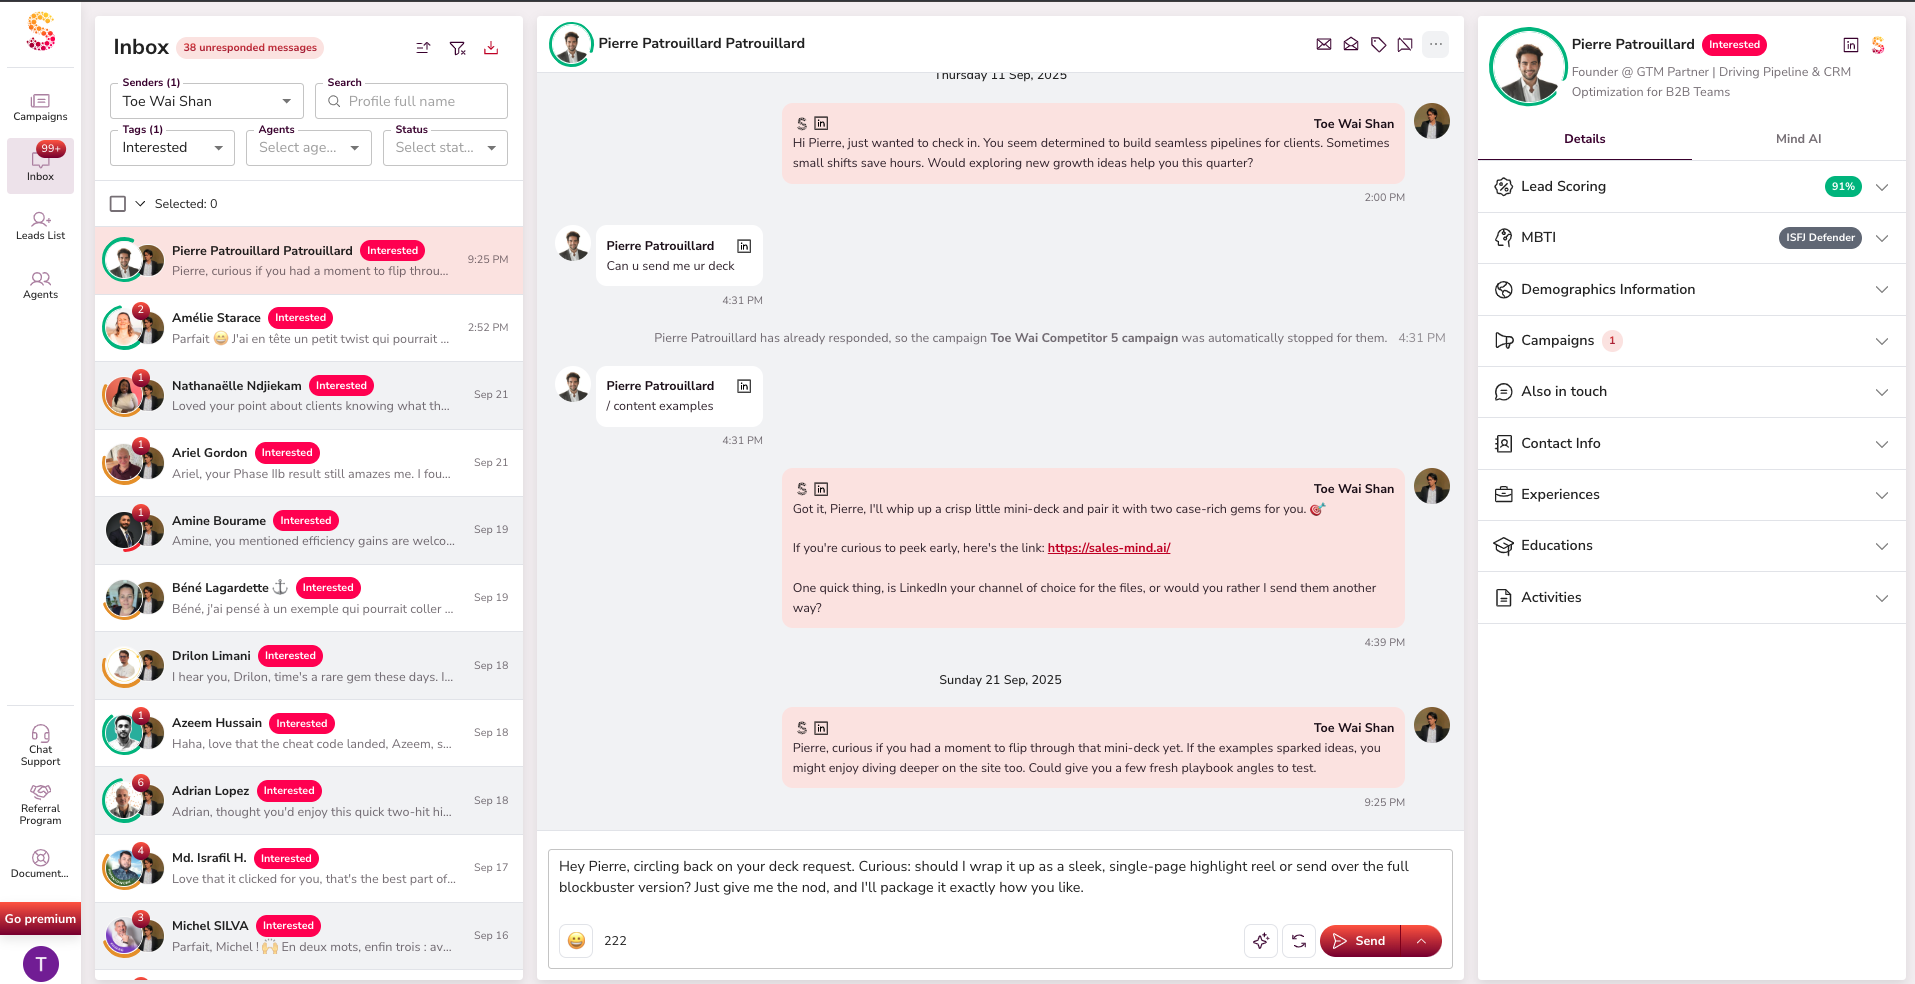Click the open-envelope mark as read icon

click(x=1351, y=44)
